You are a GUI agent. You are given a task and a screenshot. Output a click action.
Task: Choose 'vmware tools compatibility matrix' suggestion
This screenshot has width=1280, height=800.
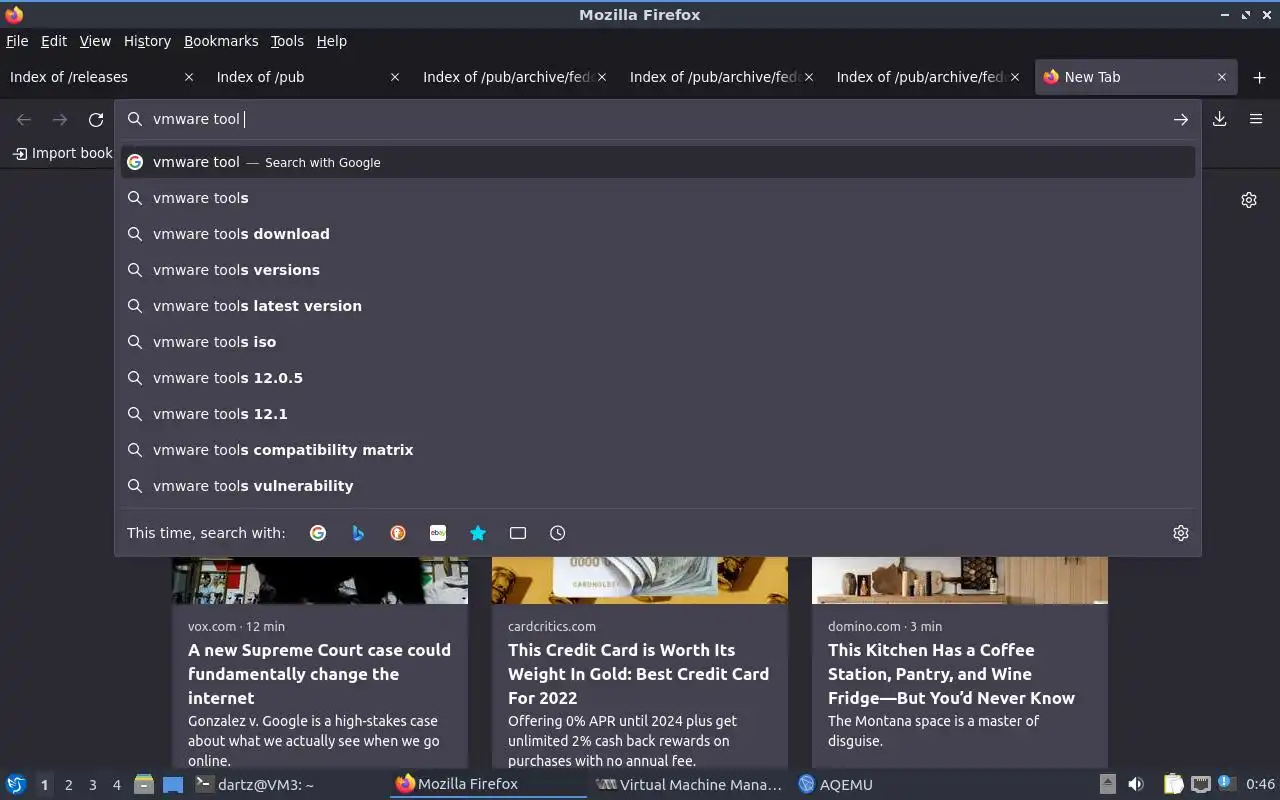click(x=658, y=450)
